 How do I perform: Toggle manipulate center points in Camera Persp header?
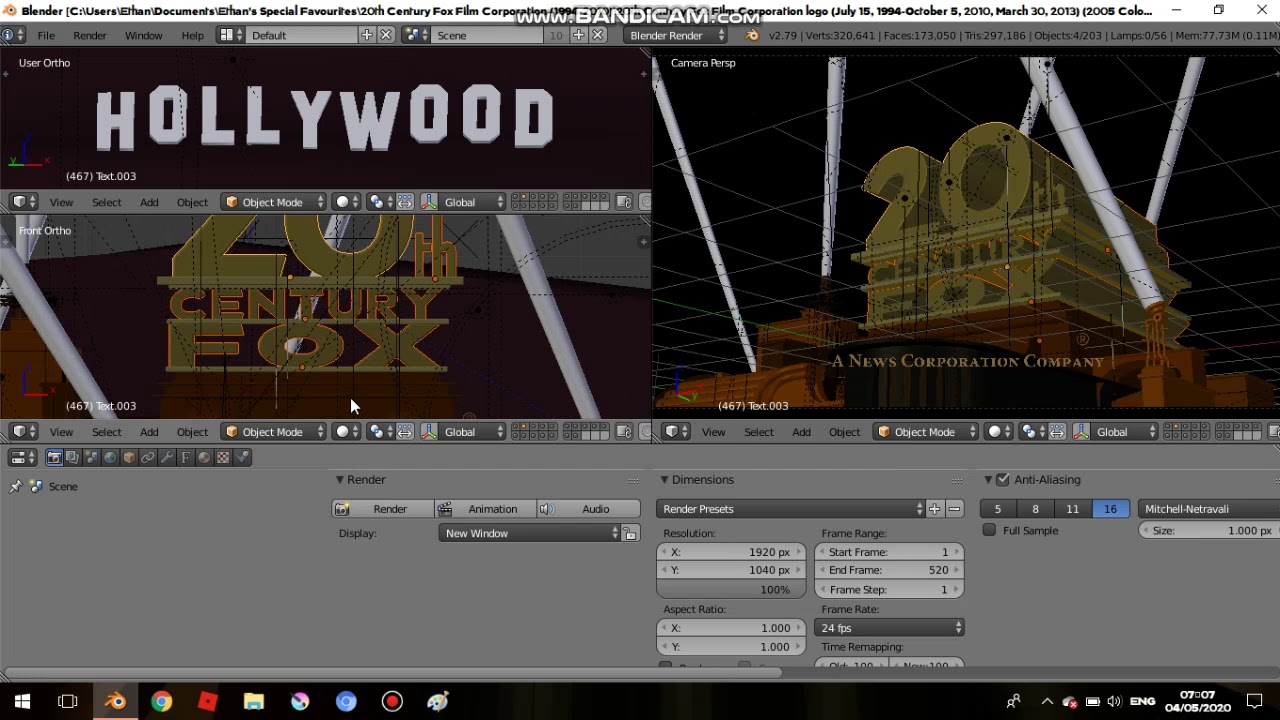[x=1056, y=432]
